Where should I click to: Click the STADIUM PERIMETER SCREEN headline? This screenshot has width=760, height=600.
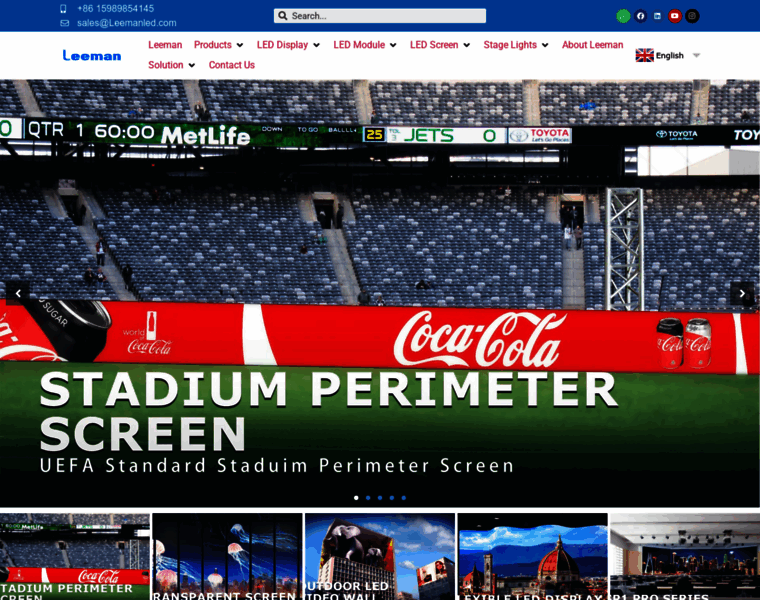tap(329, 411)
